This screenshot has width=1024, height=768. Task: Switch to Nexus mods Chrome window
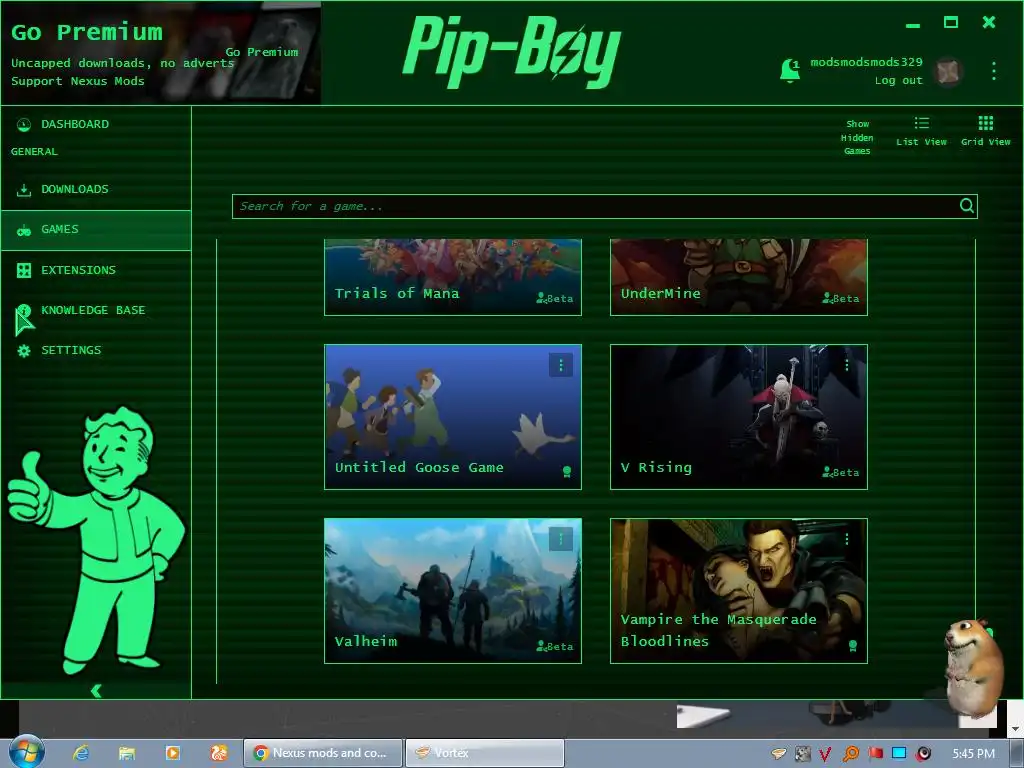[323, 753]
